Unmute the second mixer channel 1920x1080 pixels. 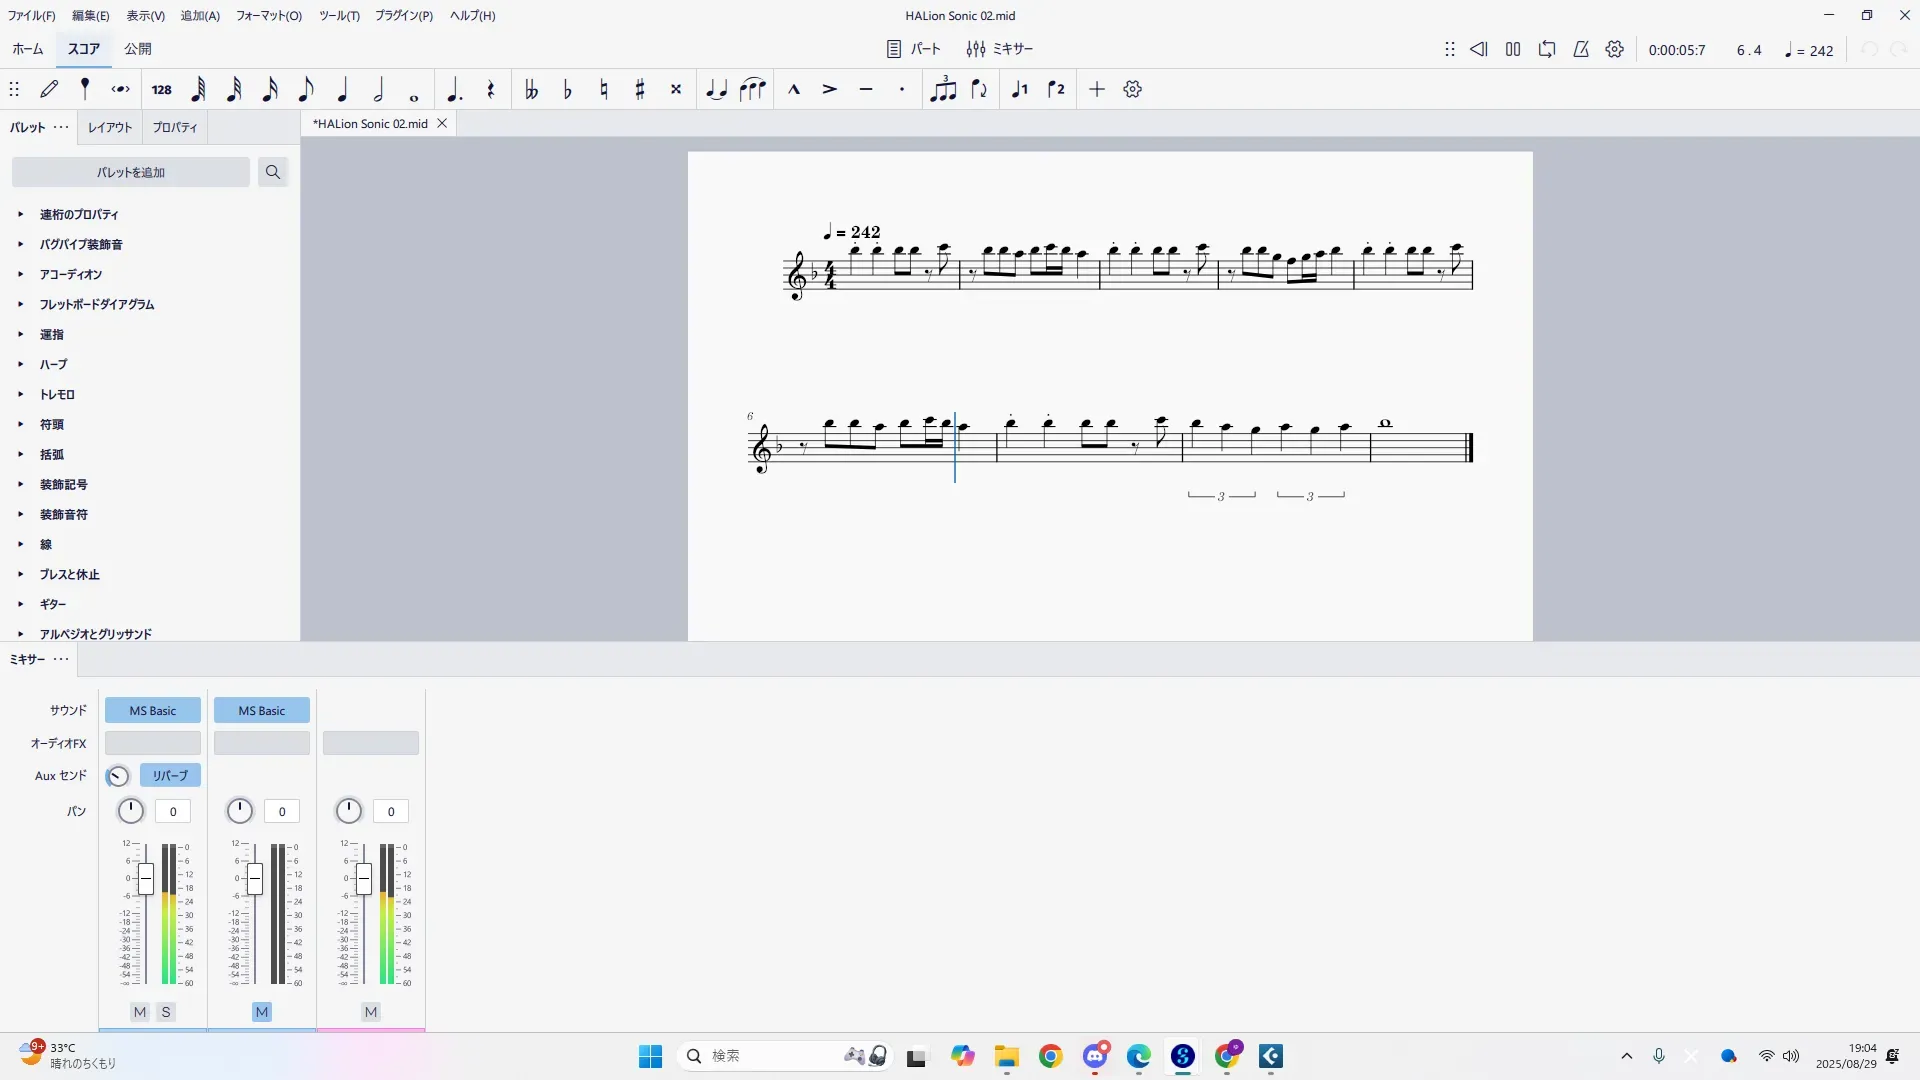tap(262, 1012)
